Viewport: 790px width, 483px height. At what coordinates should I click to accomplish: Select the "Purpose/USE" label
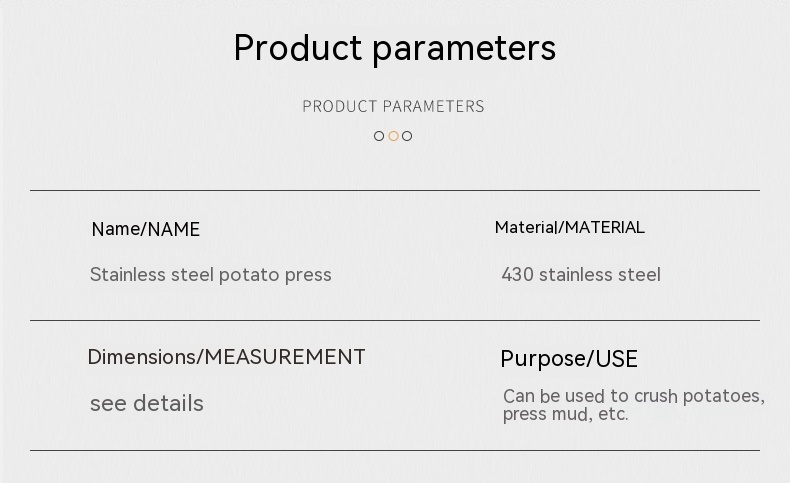(x=568, y=359)
